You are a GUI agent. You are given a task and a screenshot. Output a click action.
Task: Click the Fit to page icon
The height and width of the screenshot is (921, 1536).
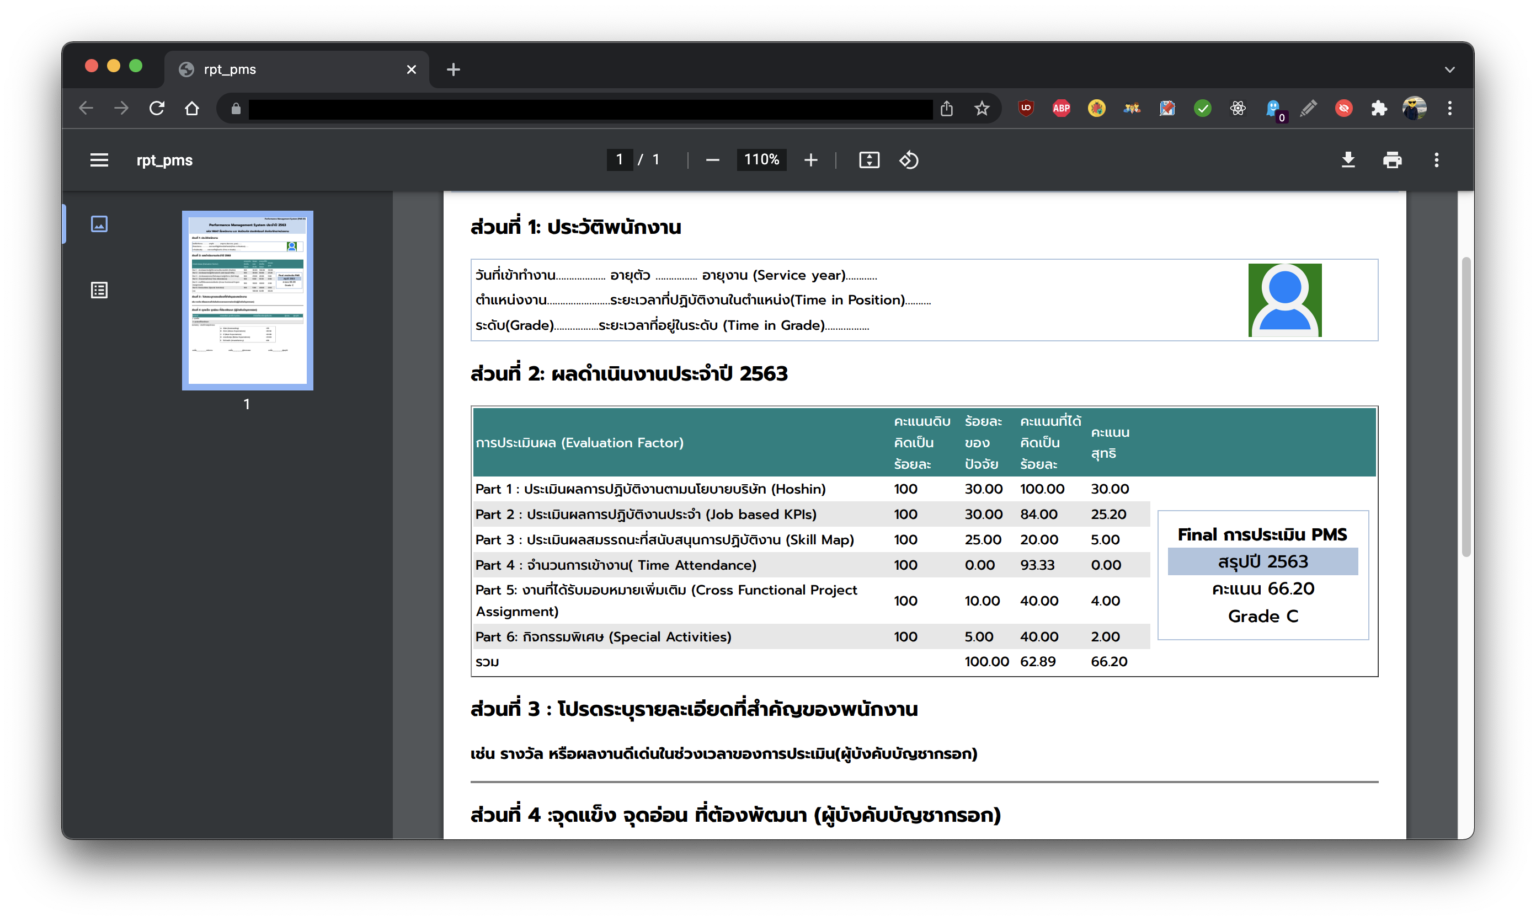[x=869, y=160]
